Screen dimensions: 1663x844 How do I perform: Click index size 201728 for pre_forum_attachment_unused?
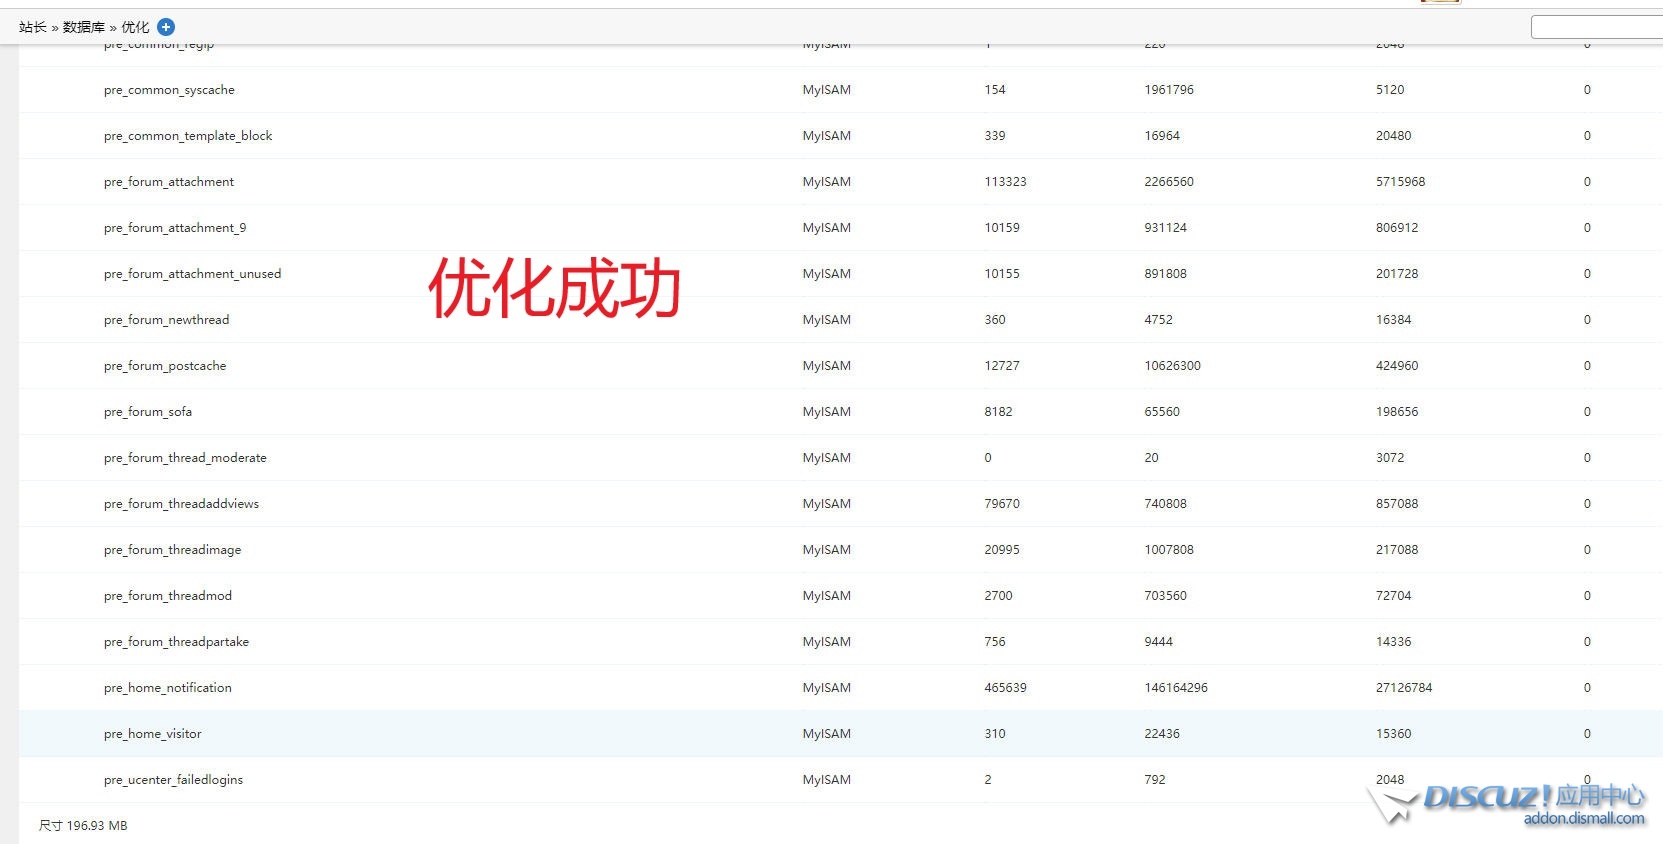(x=1397, y=274)
